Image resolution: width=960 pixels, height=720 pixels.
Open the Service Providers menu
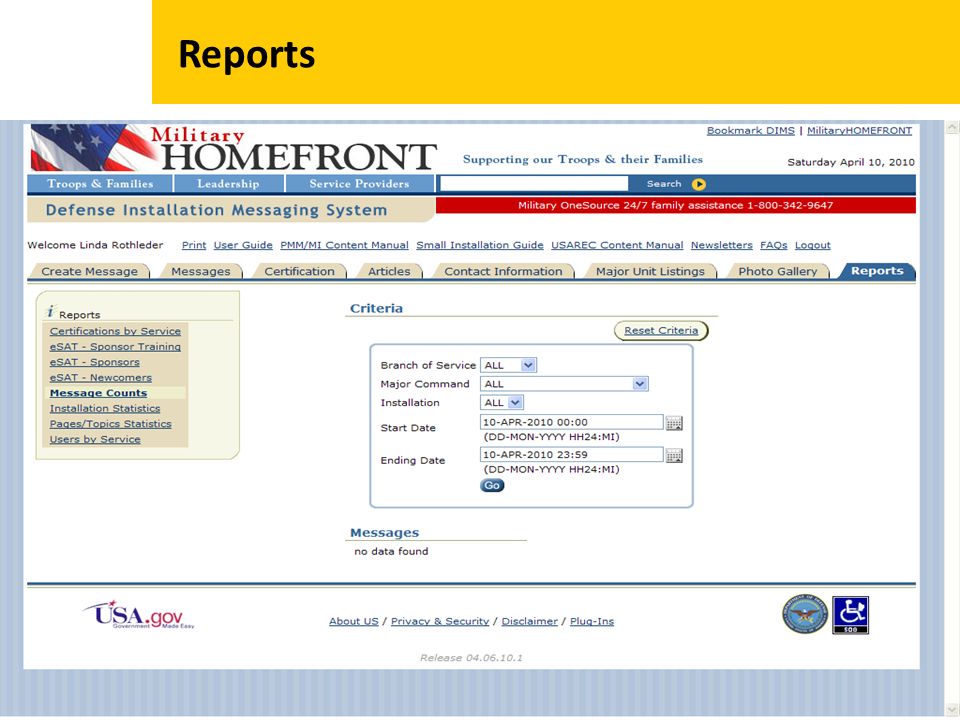click(359, 184)
